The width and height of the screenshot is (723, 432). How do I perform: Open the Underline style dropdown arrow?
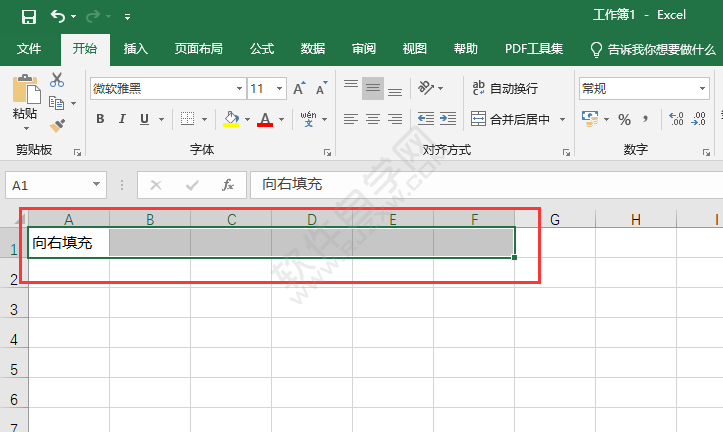click(161, 119)
